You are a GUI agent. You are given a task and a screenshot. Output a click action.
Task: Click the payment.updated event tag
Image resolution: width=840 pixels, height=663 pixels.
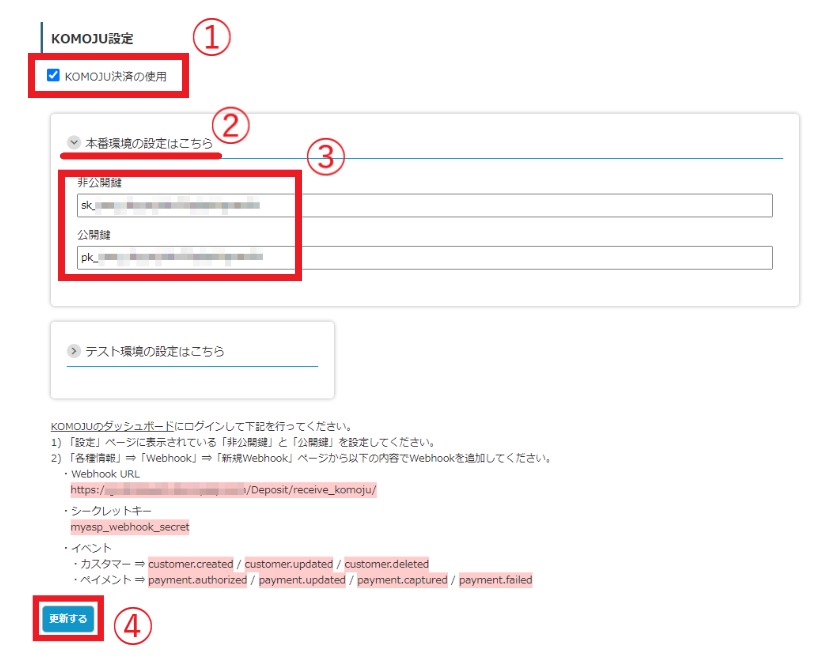pyautogui.click(x=302, y=580)
